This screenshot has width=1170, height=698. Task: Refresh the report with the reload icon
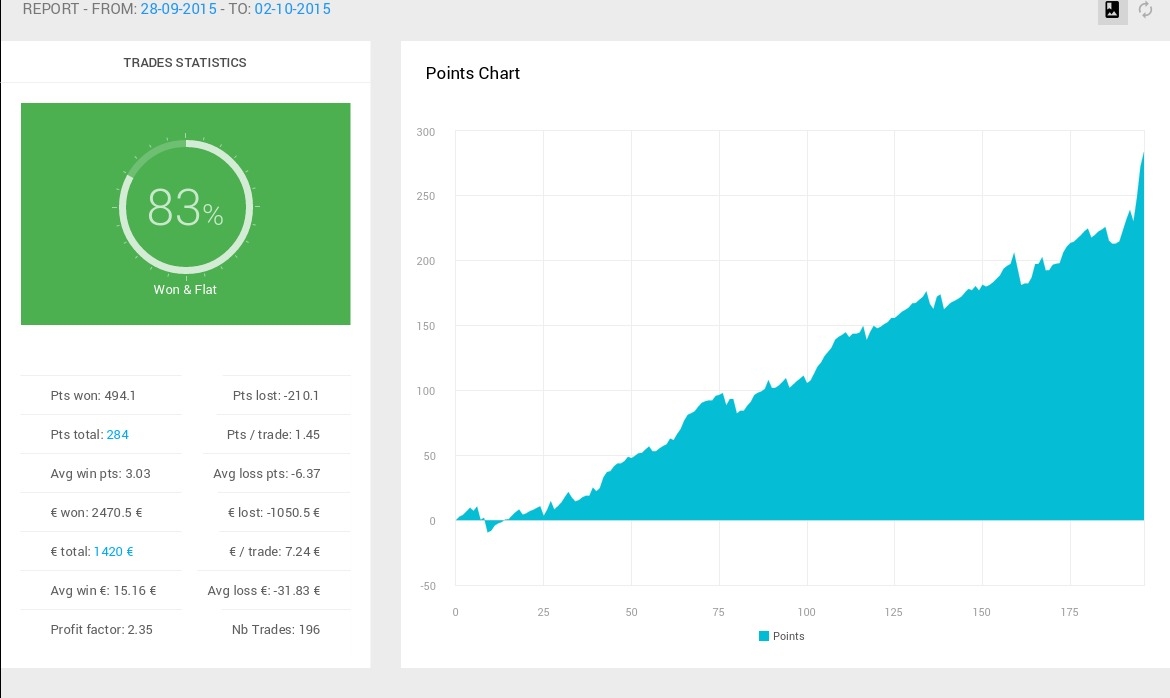[x=1146, y=11]
